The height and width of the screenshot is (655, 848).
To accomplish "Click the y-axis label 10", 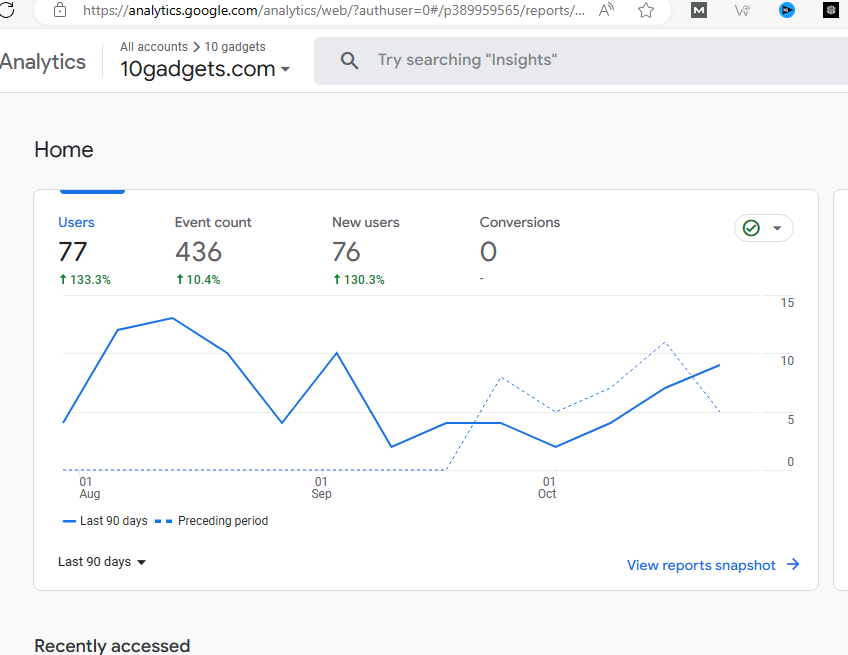I will (x=787, y=361).
